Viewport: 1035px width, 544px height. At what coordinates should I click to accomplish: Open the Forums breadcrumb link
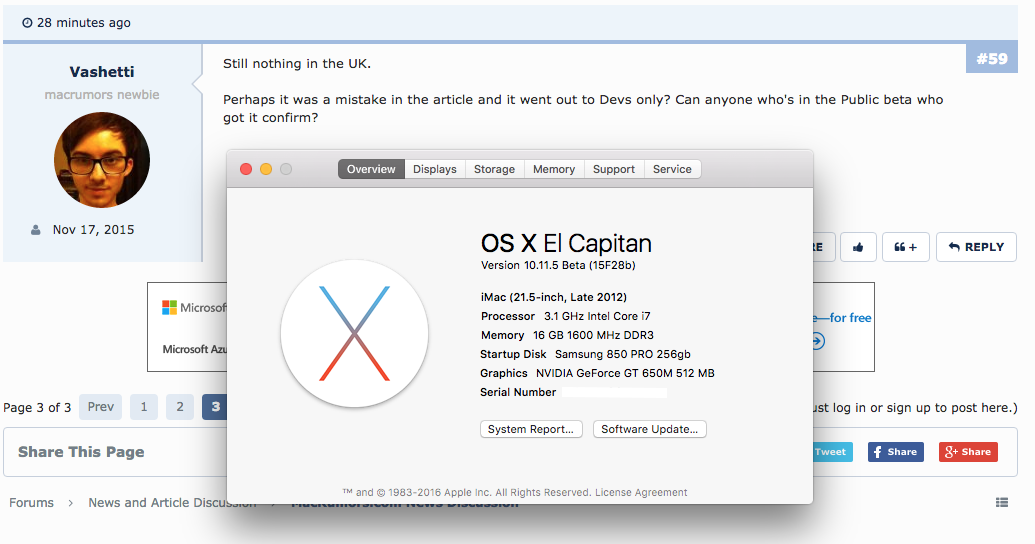tap(32, 502)
